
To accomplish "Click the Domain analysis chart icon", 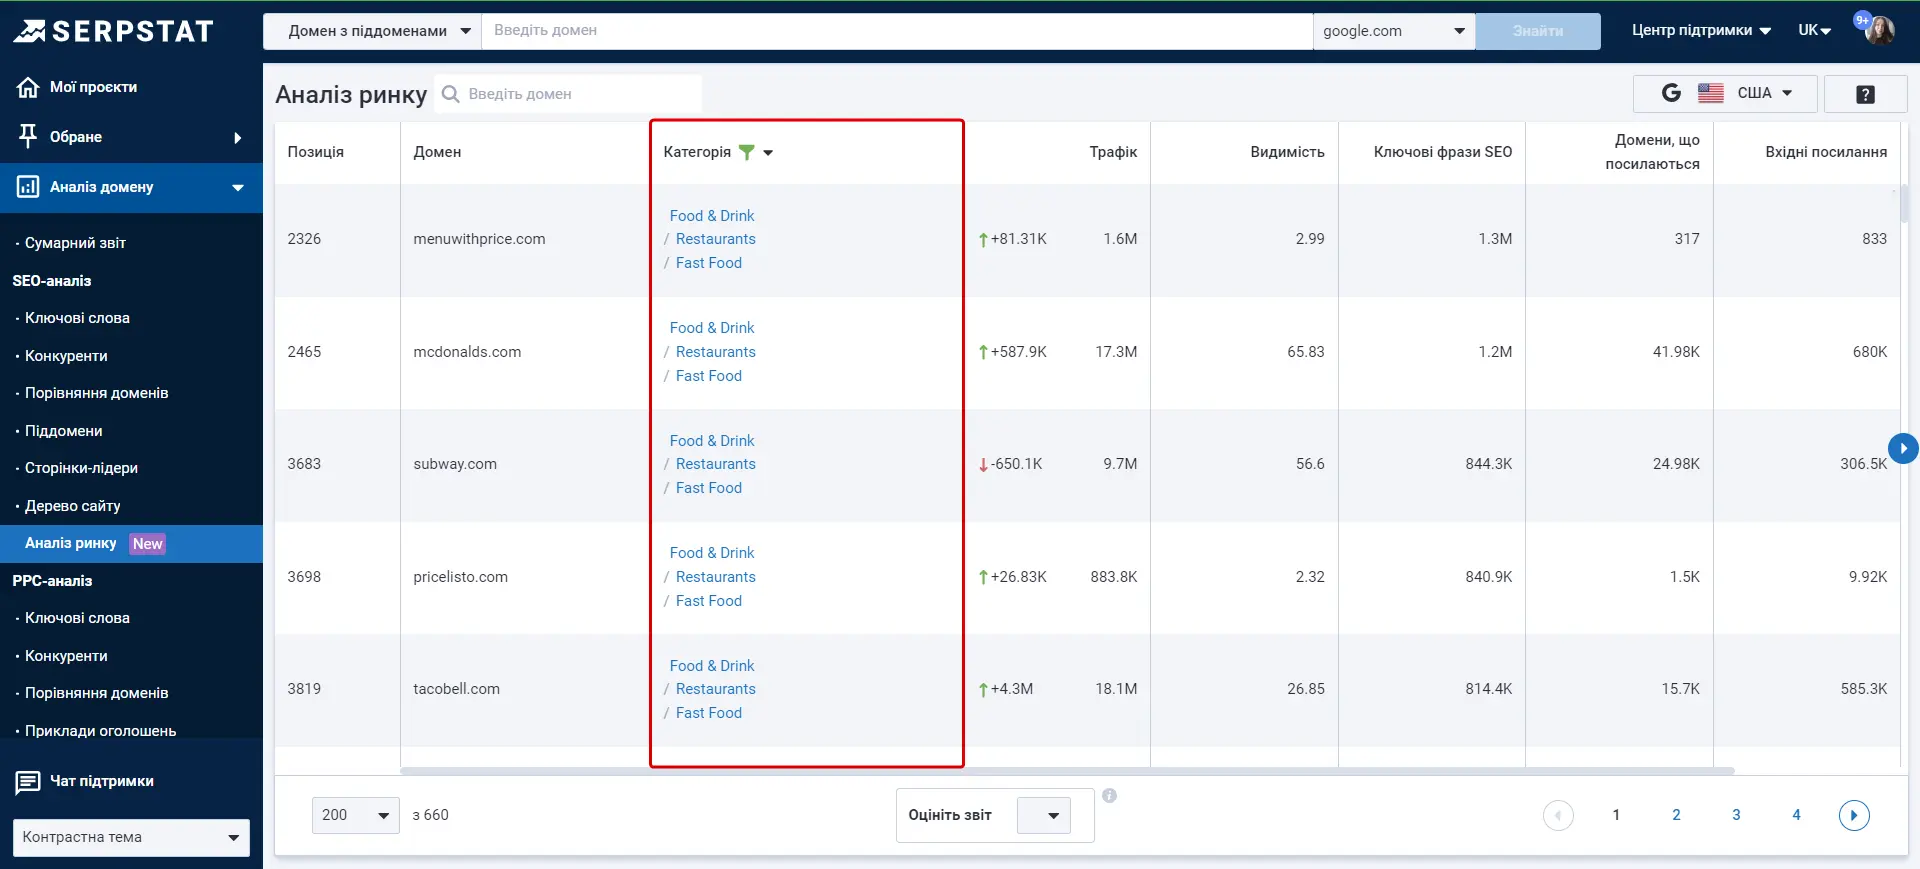I will [x=28, y=187].
